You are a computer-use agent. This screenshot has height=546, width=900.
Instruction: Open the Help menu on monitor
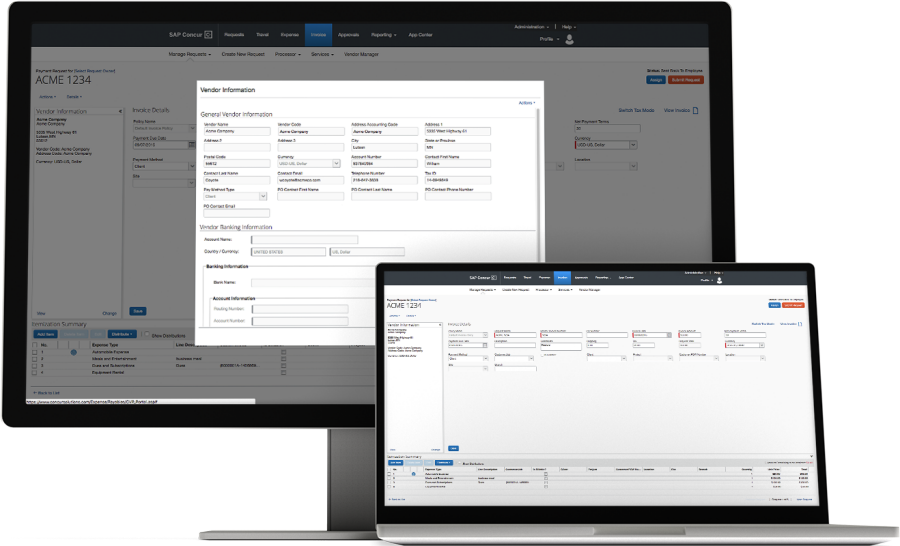point(568,26)
